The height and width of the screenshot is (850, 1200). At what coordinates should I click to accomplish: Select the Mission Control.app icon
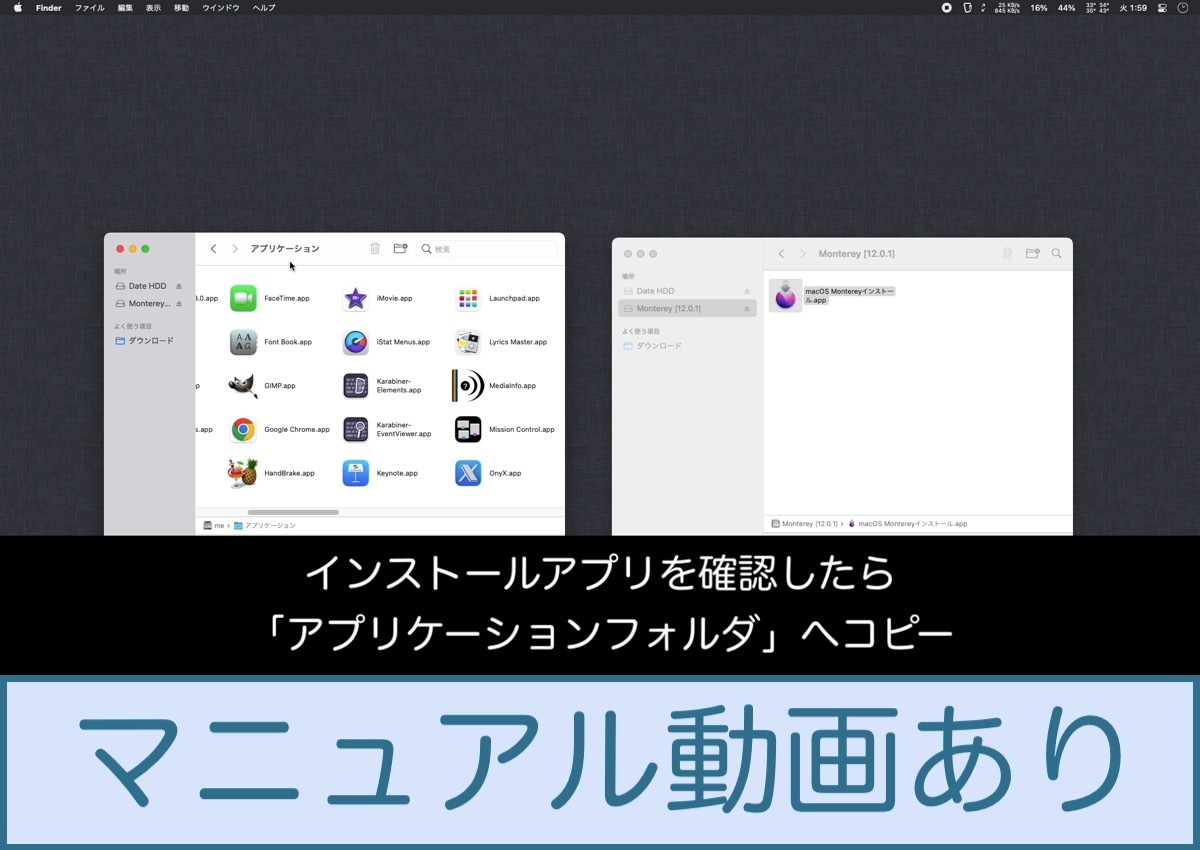(468, 430)
